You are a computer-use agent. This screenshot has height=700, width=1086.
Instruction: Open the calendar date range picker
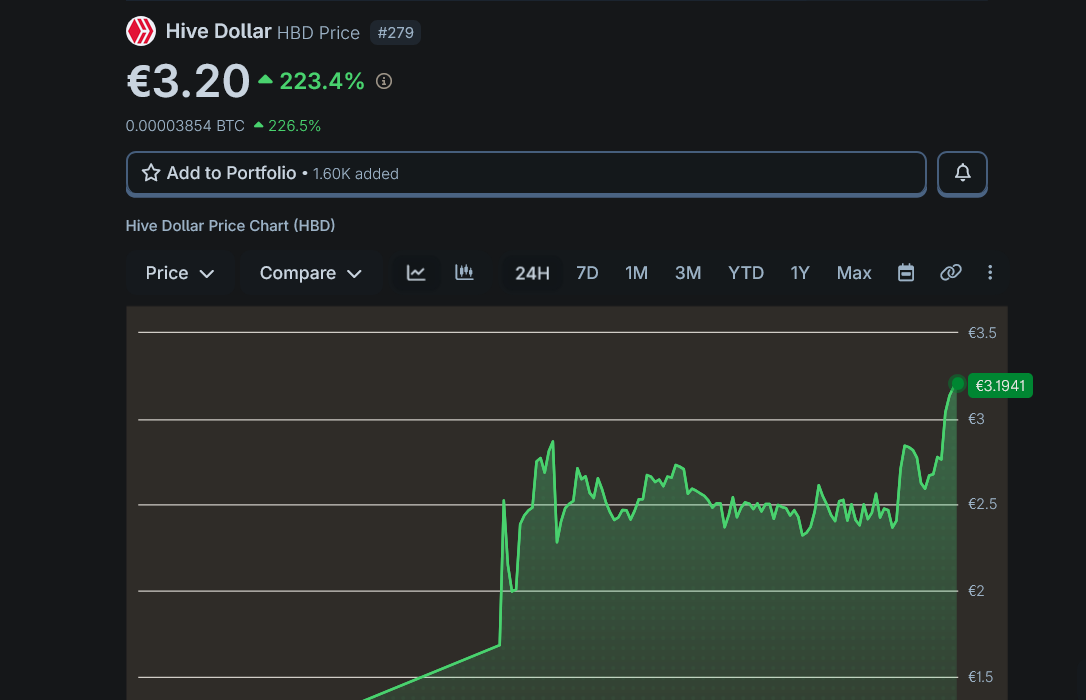(906, 273)
